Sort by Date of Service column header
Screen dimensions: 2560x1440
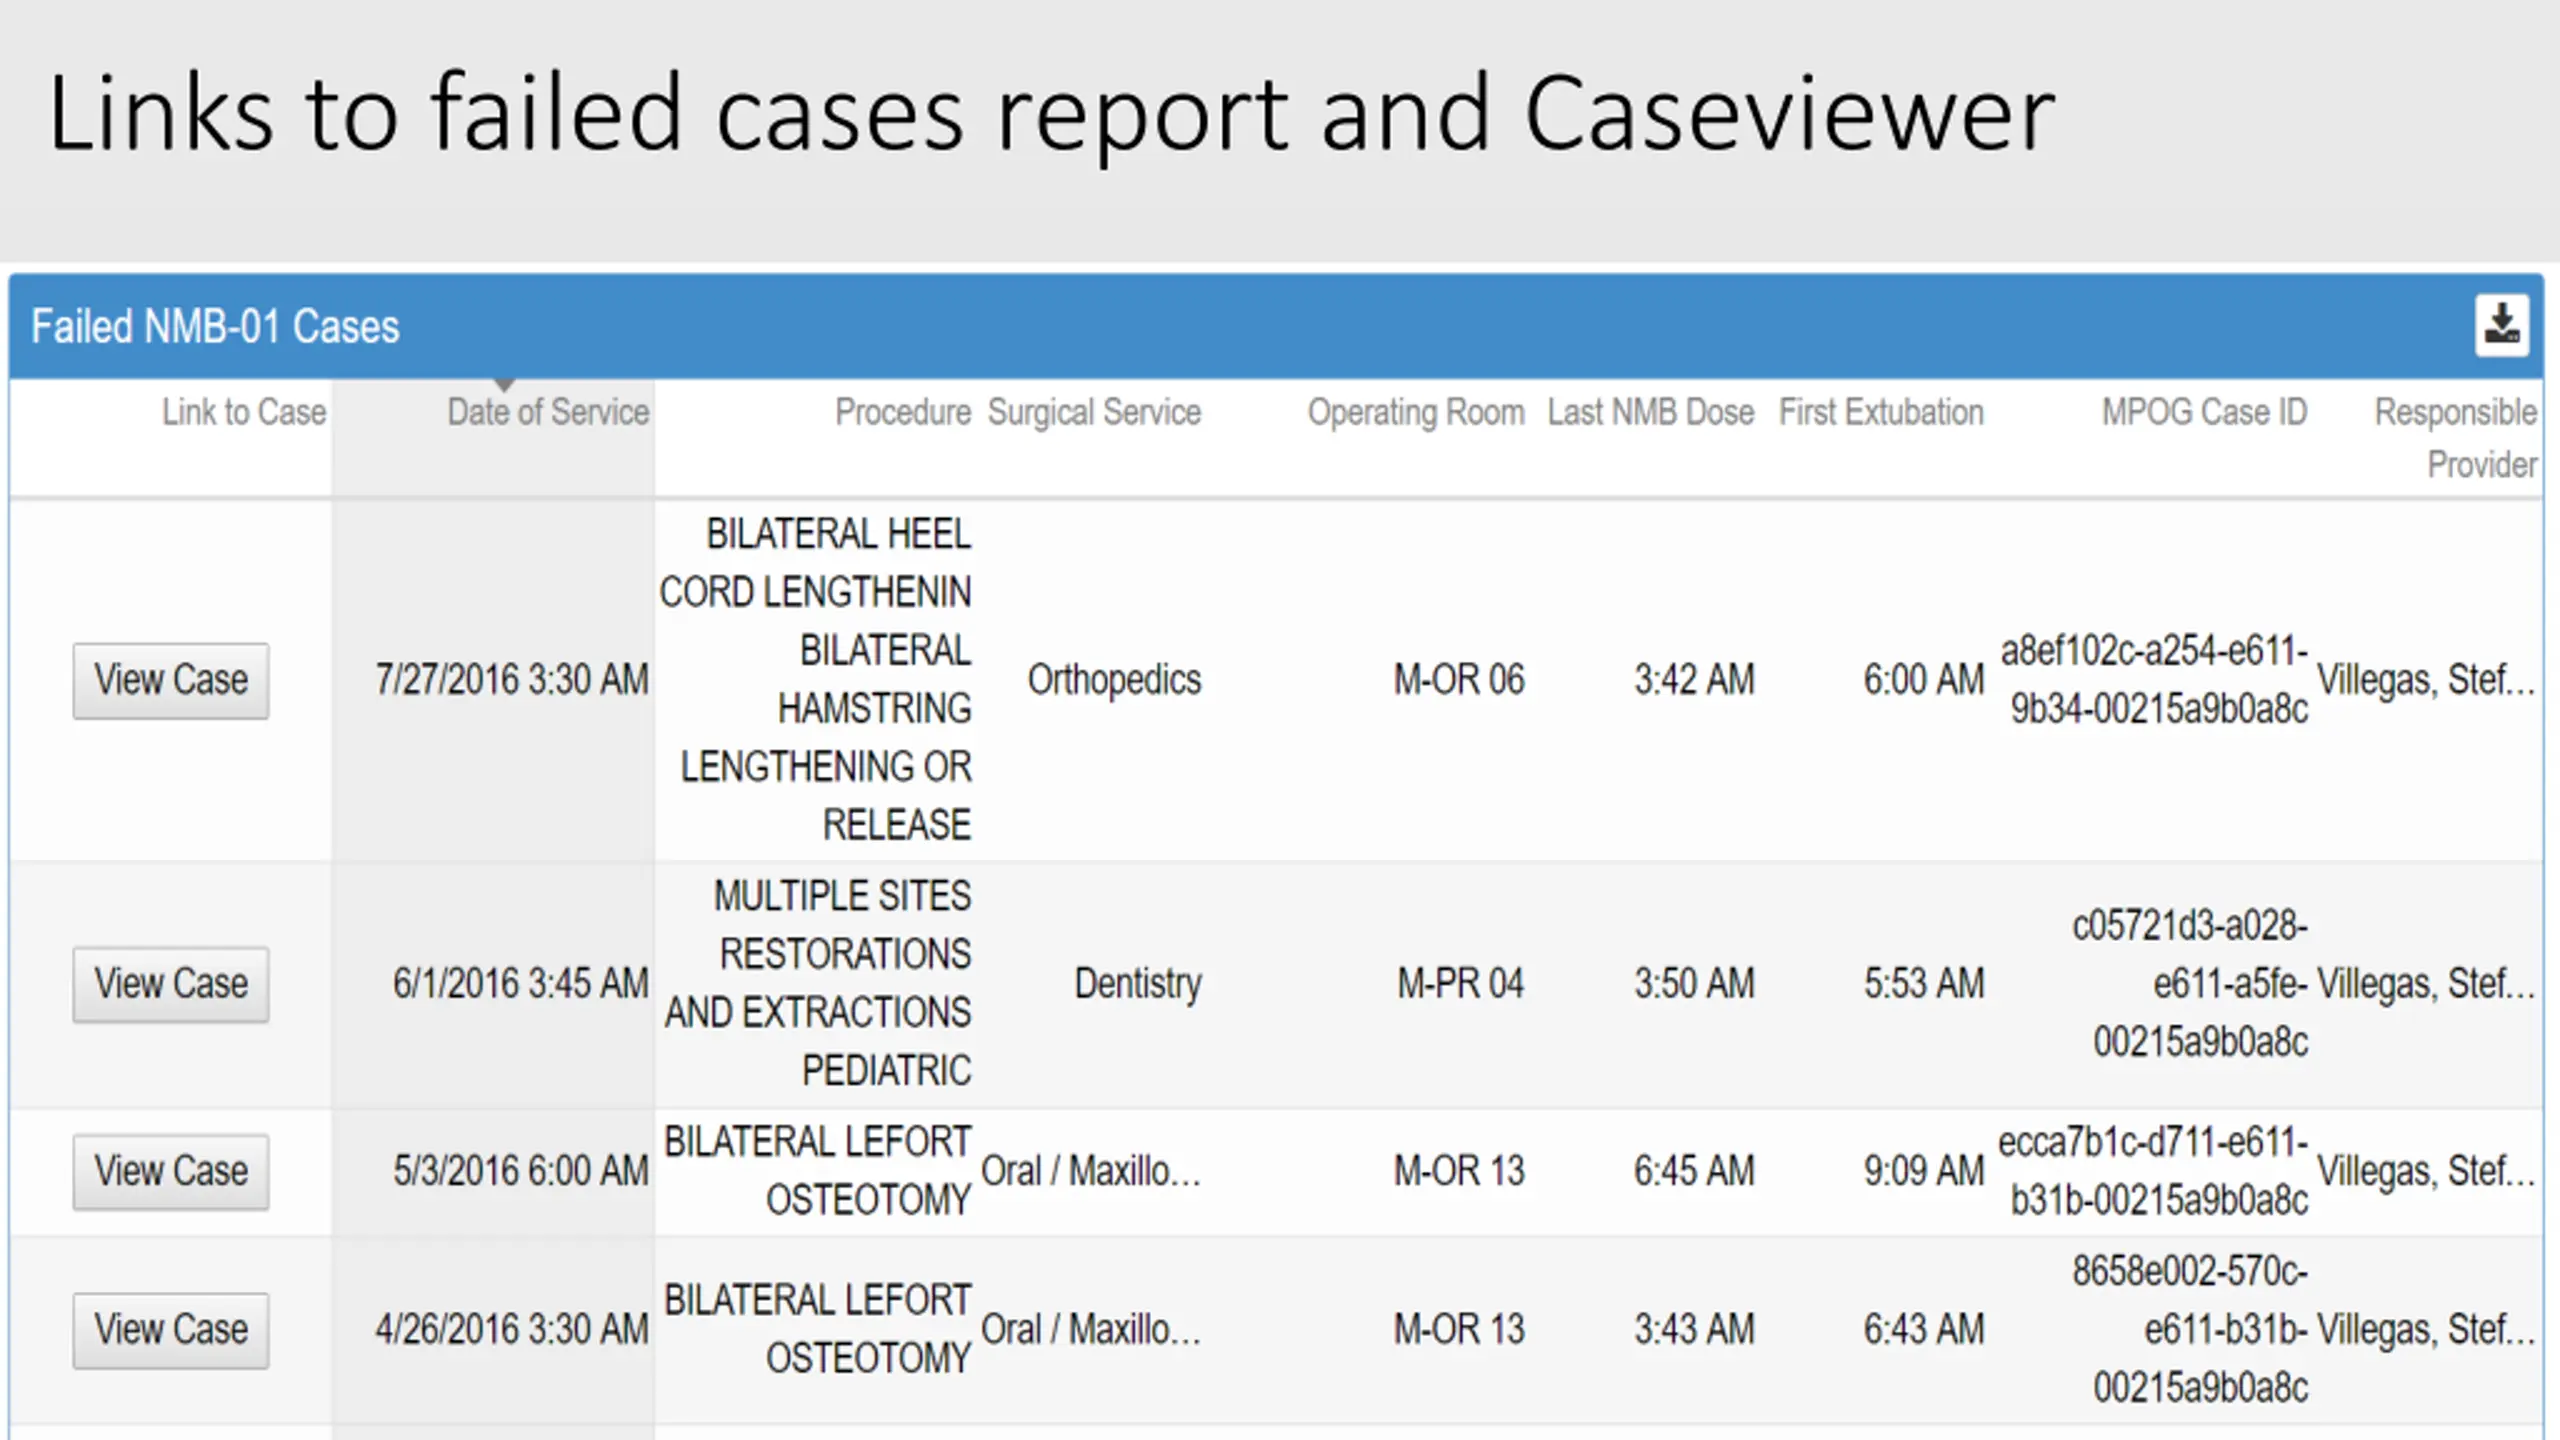click(548, 412)
